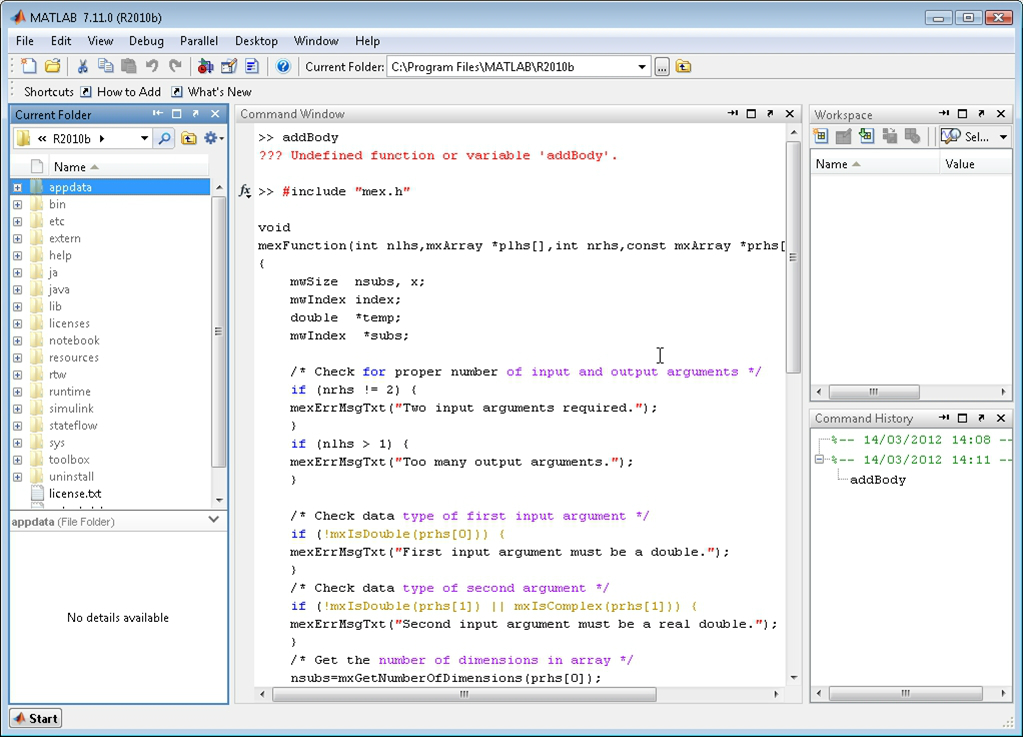The width and height of the screenshot is (1023, 737).
Task: Open the Parallel menu
Action: pos(199,41)
